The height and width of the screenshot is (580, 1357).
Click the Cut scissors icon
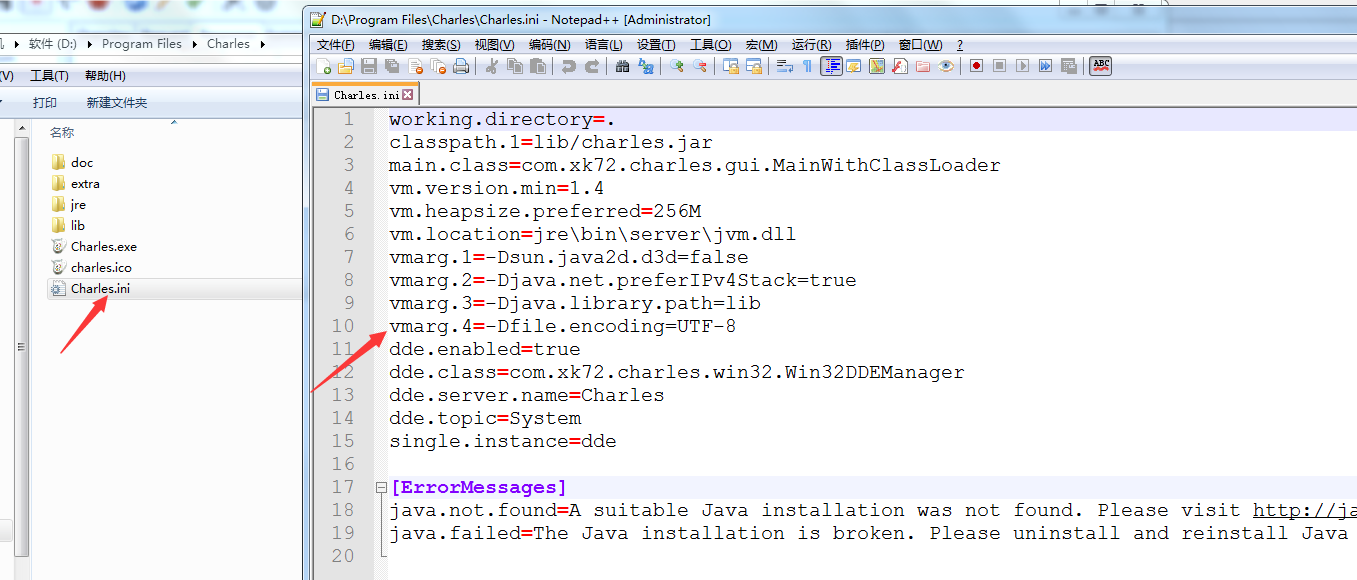[492, 66]
